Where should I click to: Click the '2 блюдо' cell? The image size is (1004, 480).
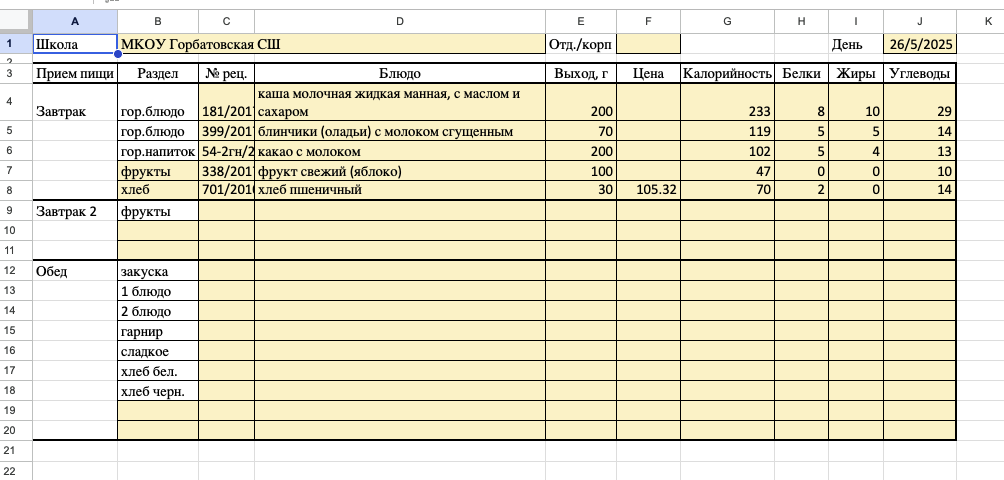pos(158,311)
